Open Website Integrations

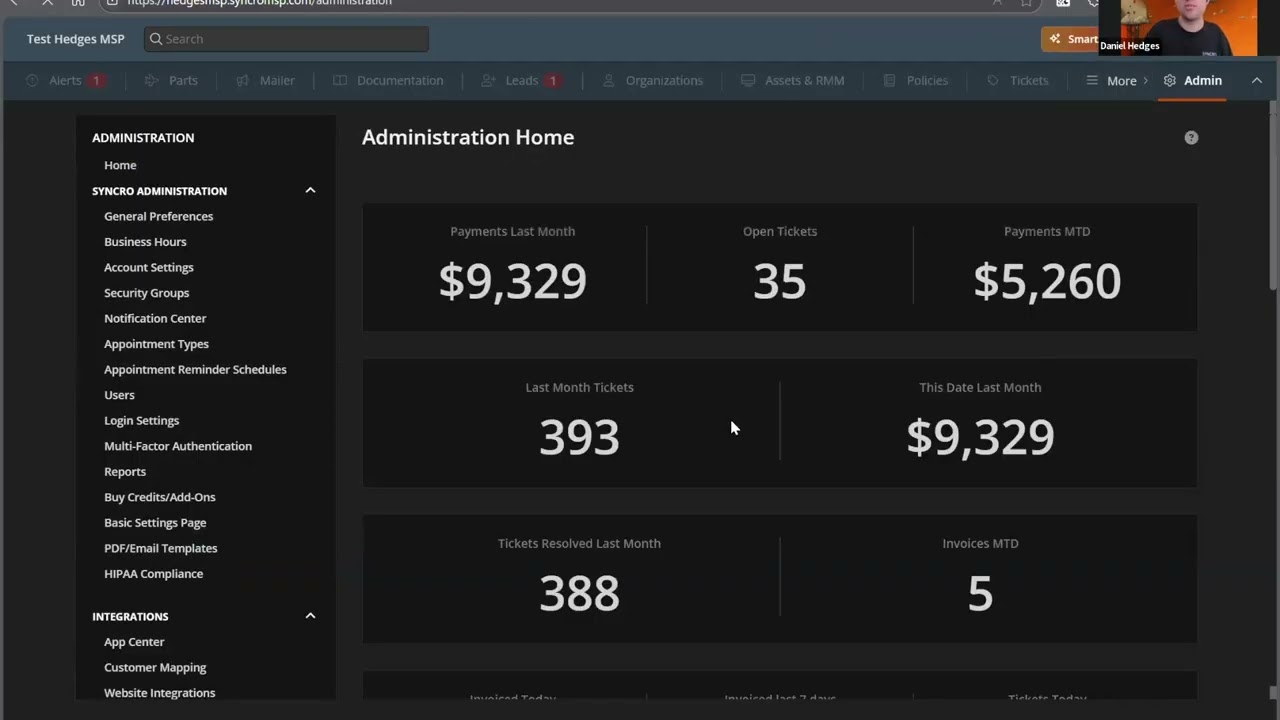[159, 693]
